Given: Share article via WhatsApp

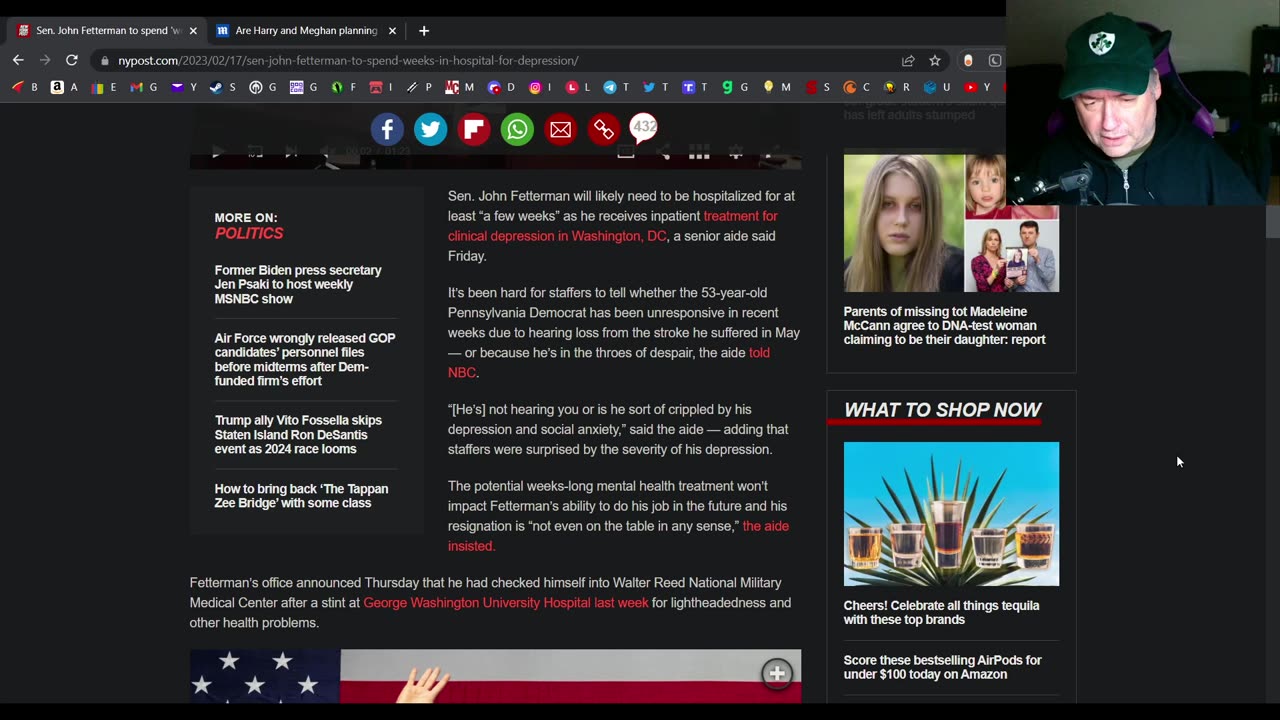Looking at the screenshot, I should click(517, 129).
